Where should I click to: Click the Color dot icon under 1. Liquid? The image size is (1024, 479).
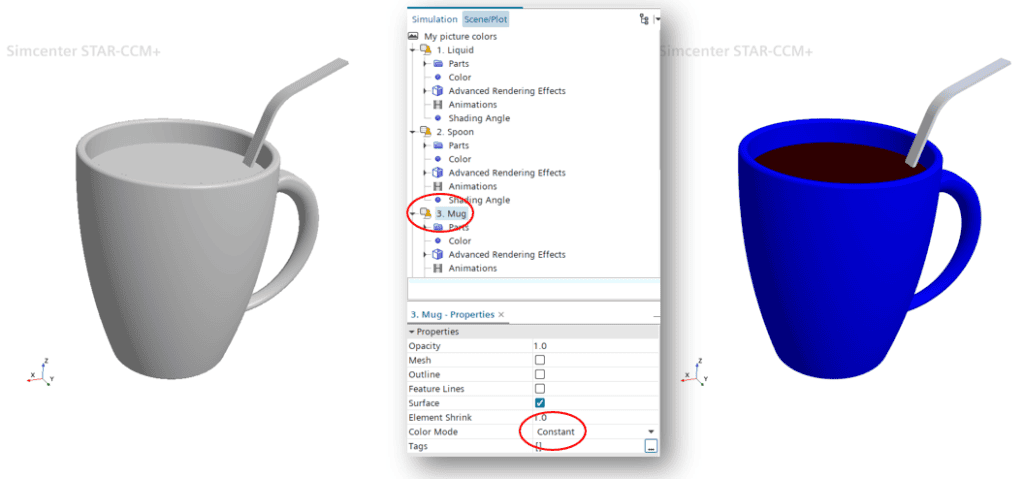click(438, 78)
